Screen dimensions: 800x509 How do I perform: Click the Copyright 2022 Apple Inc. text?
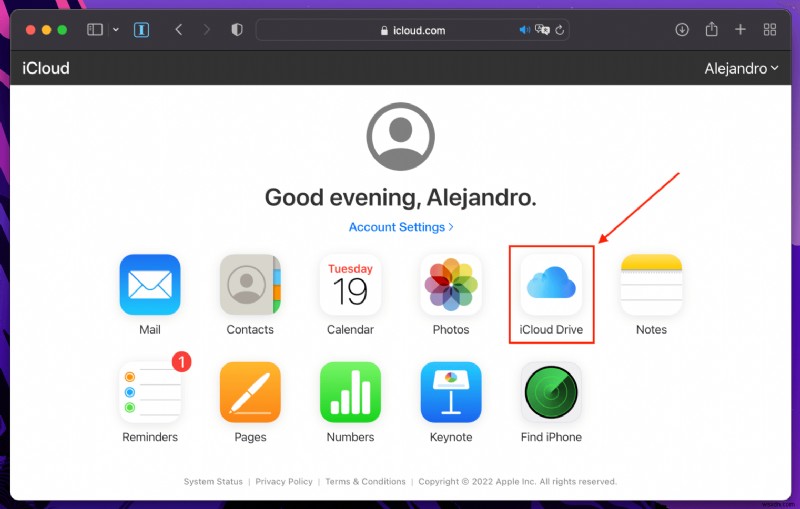tap(517, 481)
